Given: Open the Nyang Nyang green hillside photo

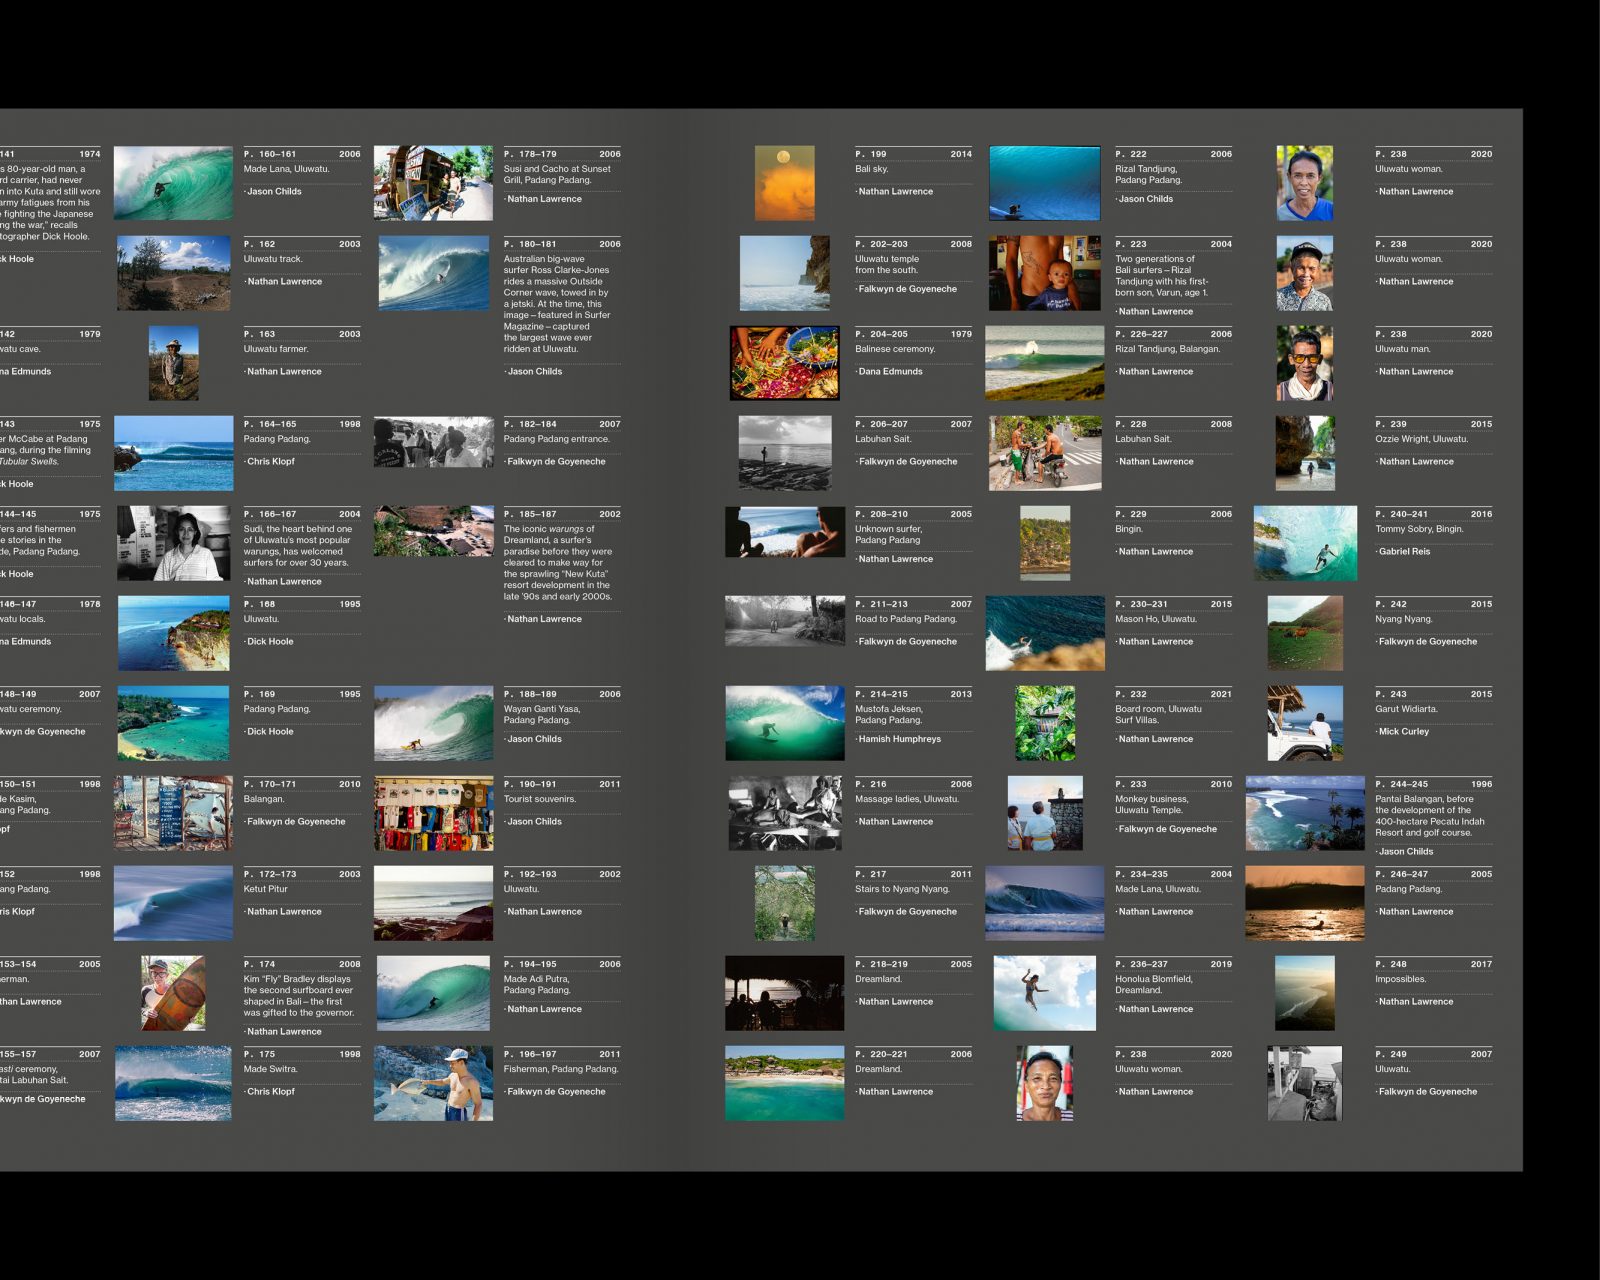Looking at the screenshot, I should (x=1304, y=633).
